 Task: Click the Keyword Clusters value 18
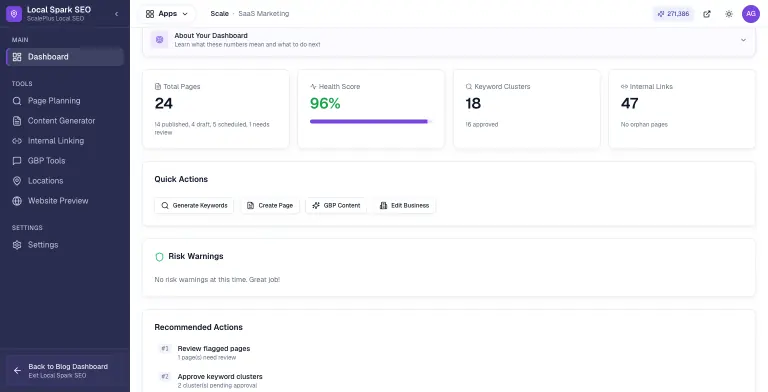pos(473,103)
